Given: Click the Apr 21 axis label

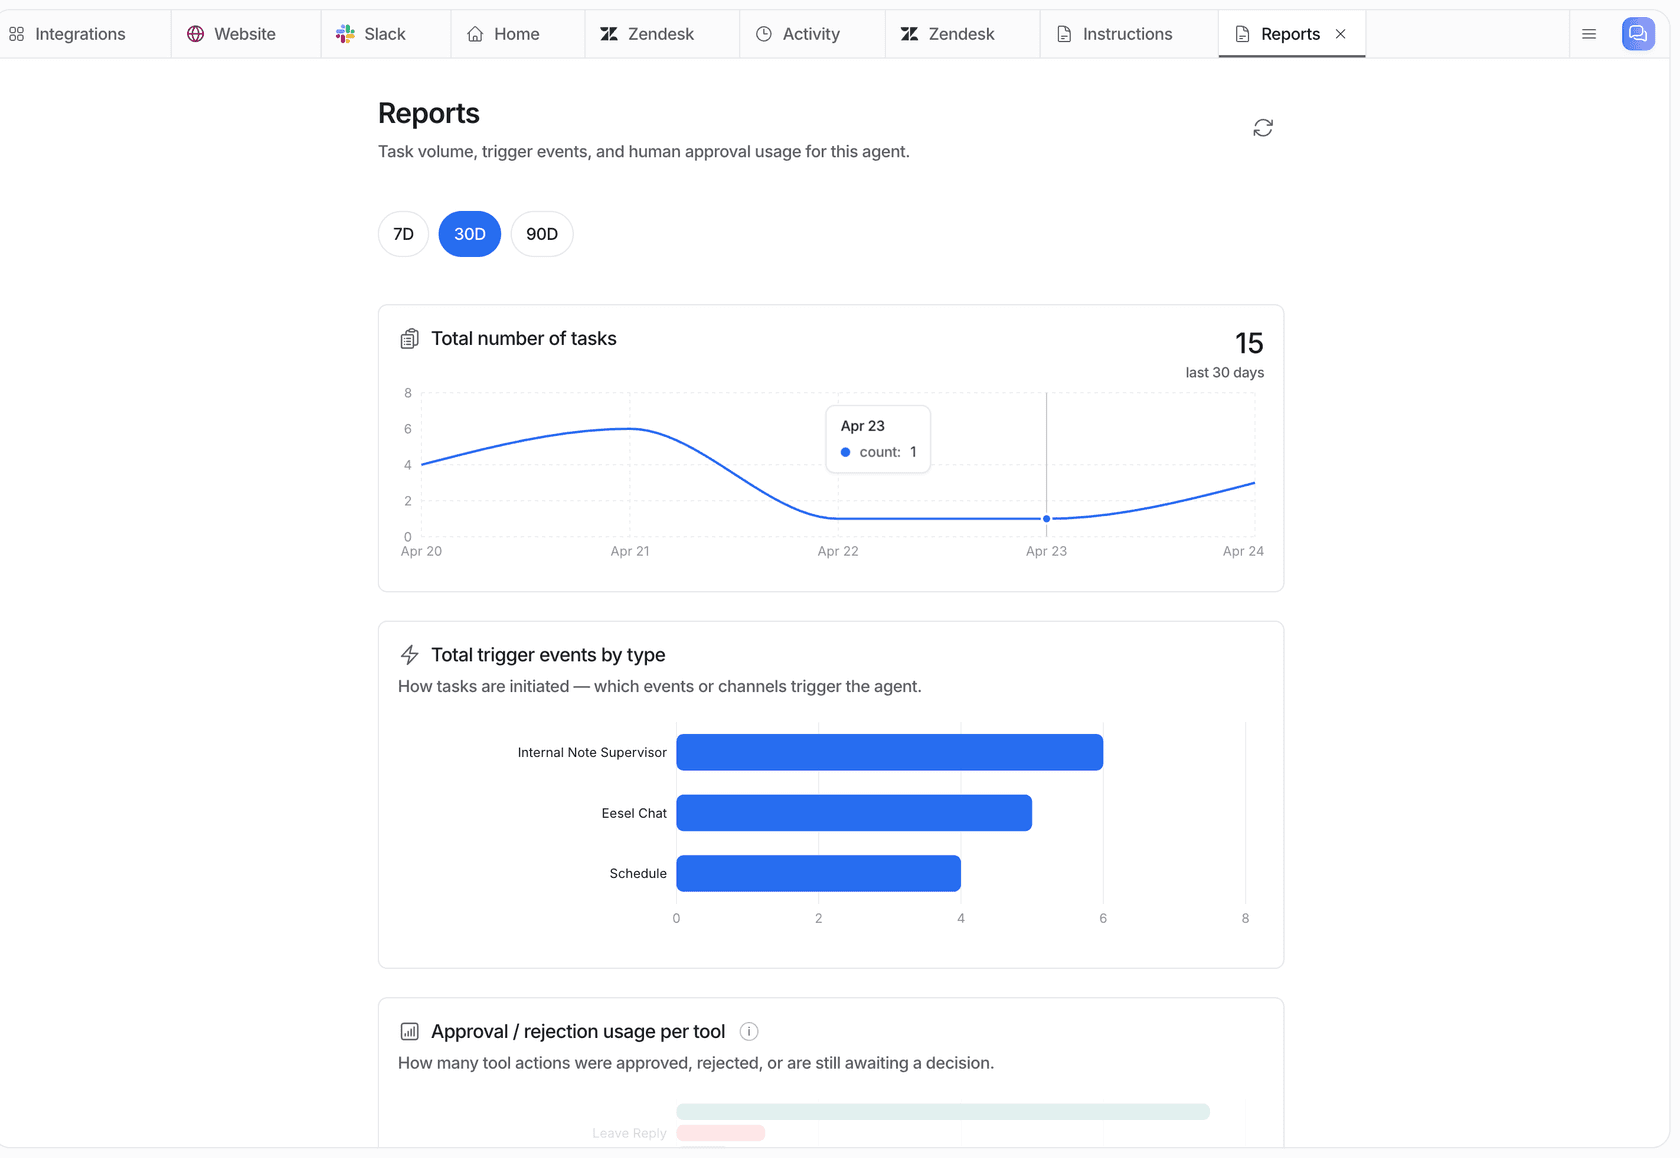Looking at the screenshot, I should click(x=630, y=551).
